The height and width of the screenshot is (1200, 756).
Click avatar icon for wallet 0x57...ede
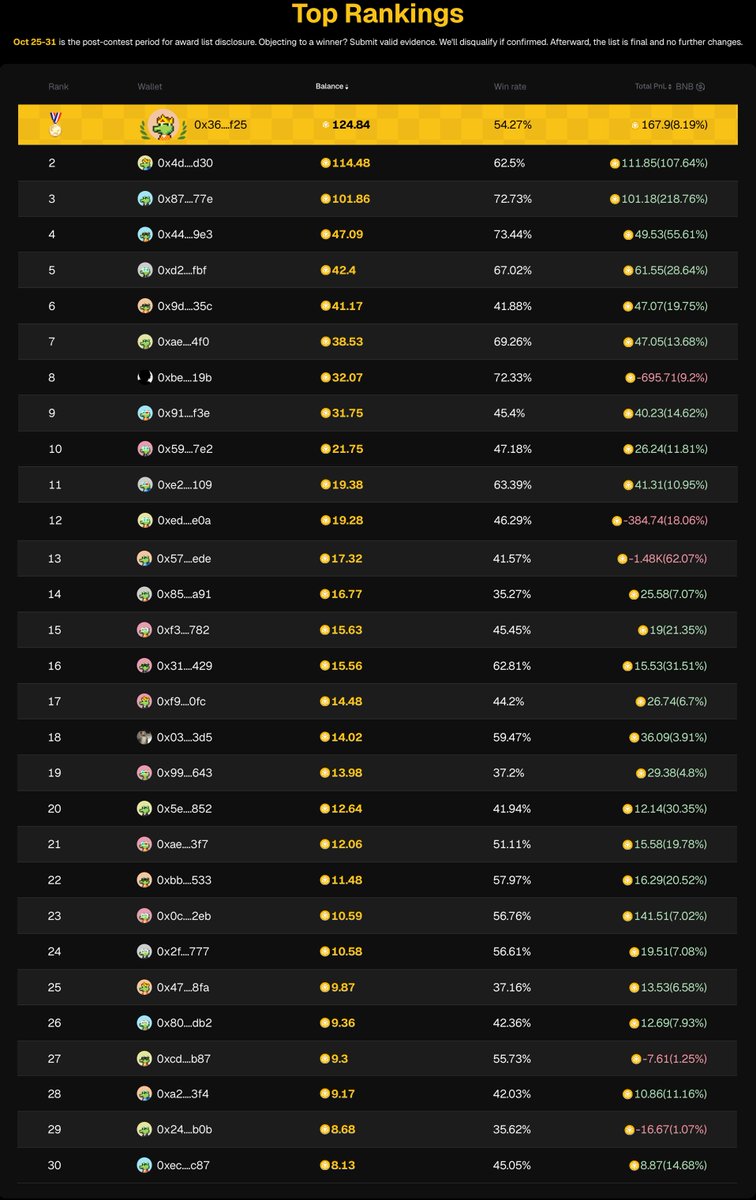(145, 558)
